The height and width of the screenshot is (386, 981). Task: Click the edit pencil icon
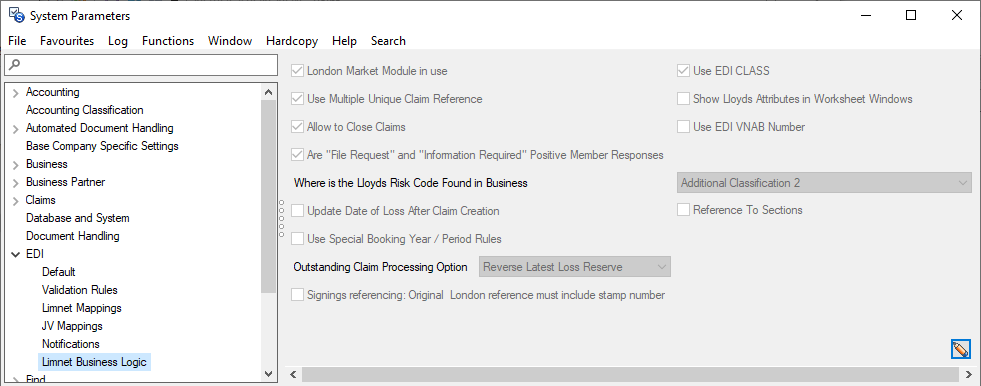point(960,349)
